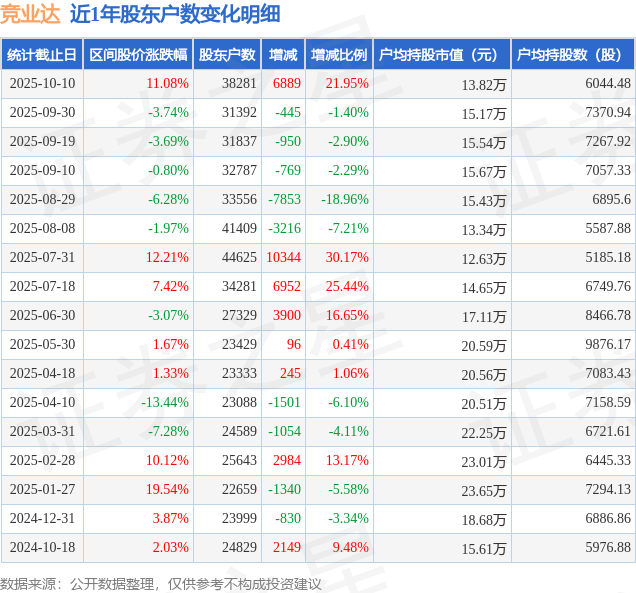The width and height of the screenshot is (636, 593).
Task: Select the 9876.17 average shares cell
Action: coord(608,344)
